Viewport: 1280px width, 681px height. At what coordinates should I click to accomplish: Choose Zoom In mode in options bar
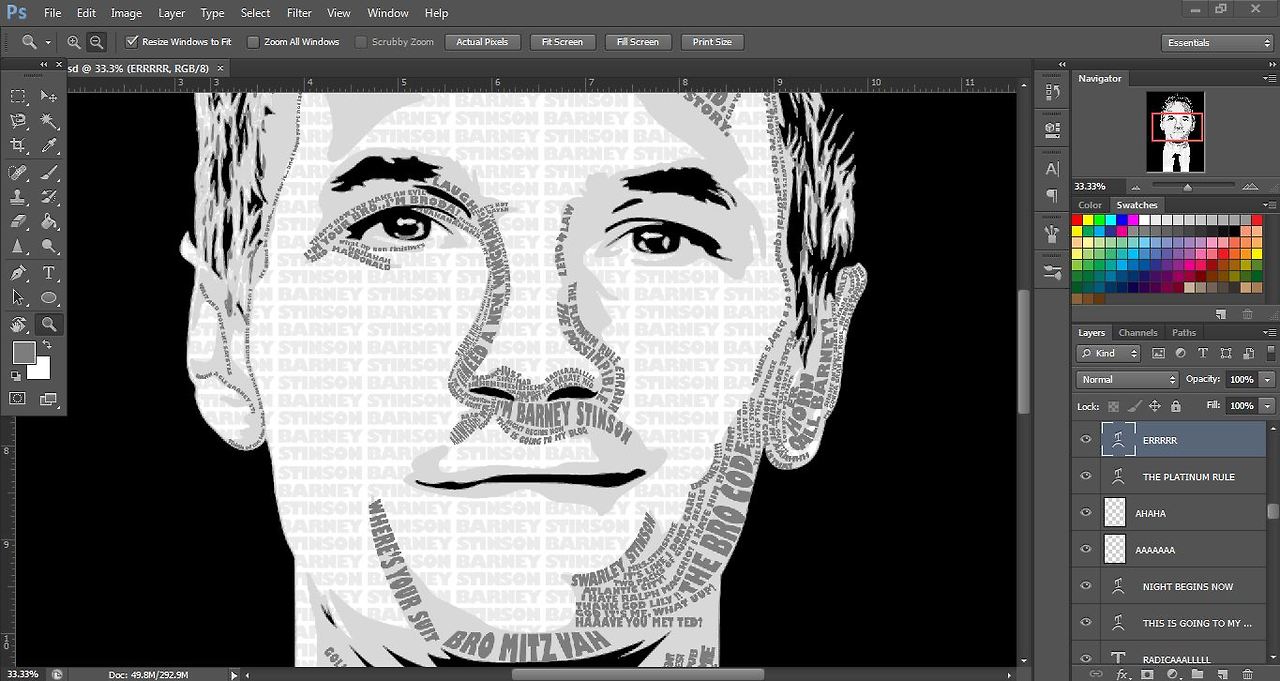75,42
